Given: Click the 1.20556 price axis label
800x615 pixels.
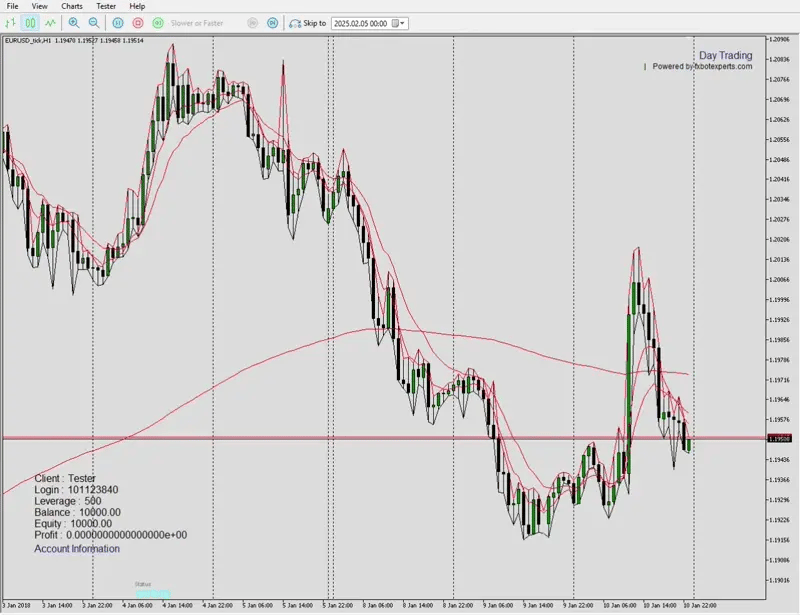Looking at the screenshot, I should [779, 139].
